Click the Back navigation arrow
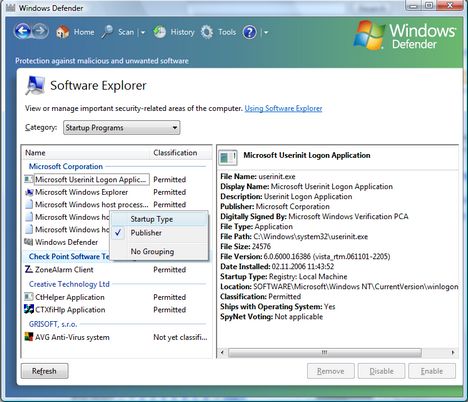This screenshot has width=468, height=402. tap(22, 32)
